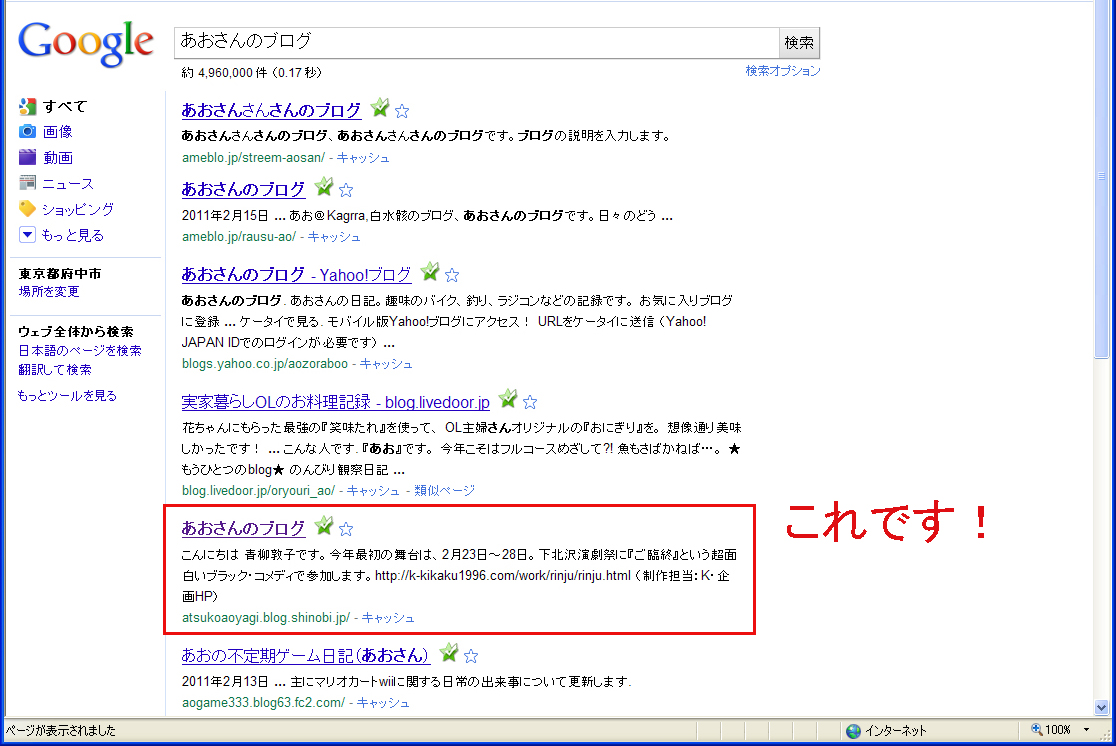Screen dimensions: 1116x746
Task: Click the scrollbar down arrow
Action: [1101, 708]
